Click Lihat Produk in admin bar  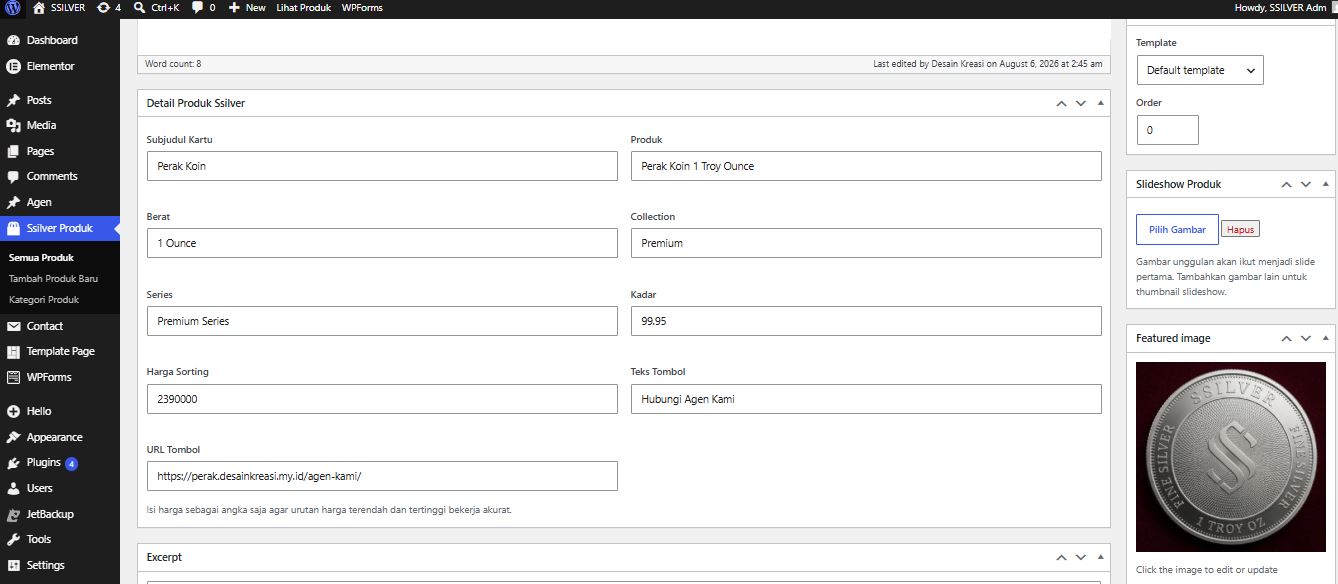click(303, 7)
